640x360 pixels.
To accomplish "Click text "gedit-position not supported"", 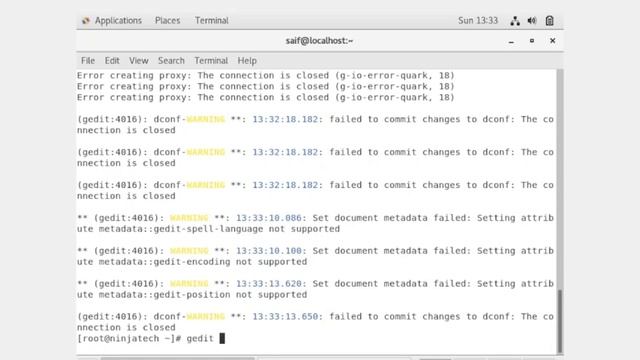I will point(230,295).
